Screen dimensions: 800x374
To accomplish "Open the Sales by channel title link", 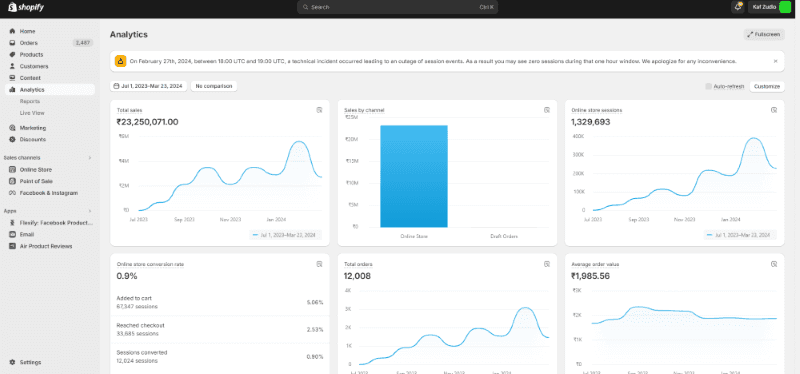I will tap(364, 110).
